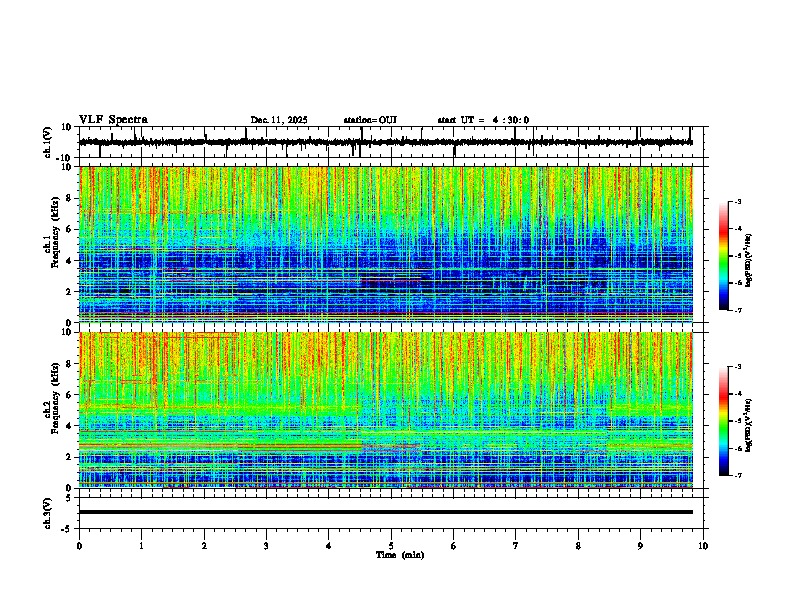This screenshot has width=792, height=612.
Task: Click the "2" kHz tick of ch.2 spectrogram
Action: point(69,457)
